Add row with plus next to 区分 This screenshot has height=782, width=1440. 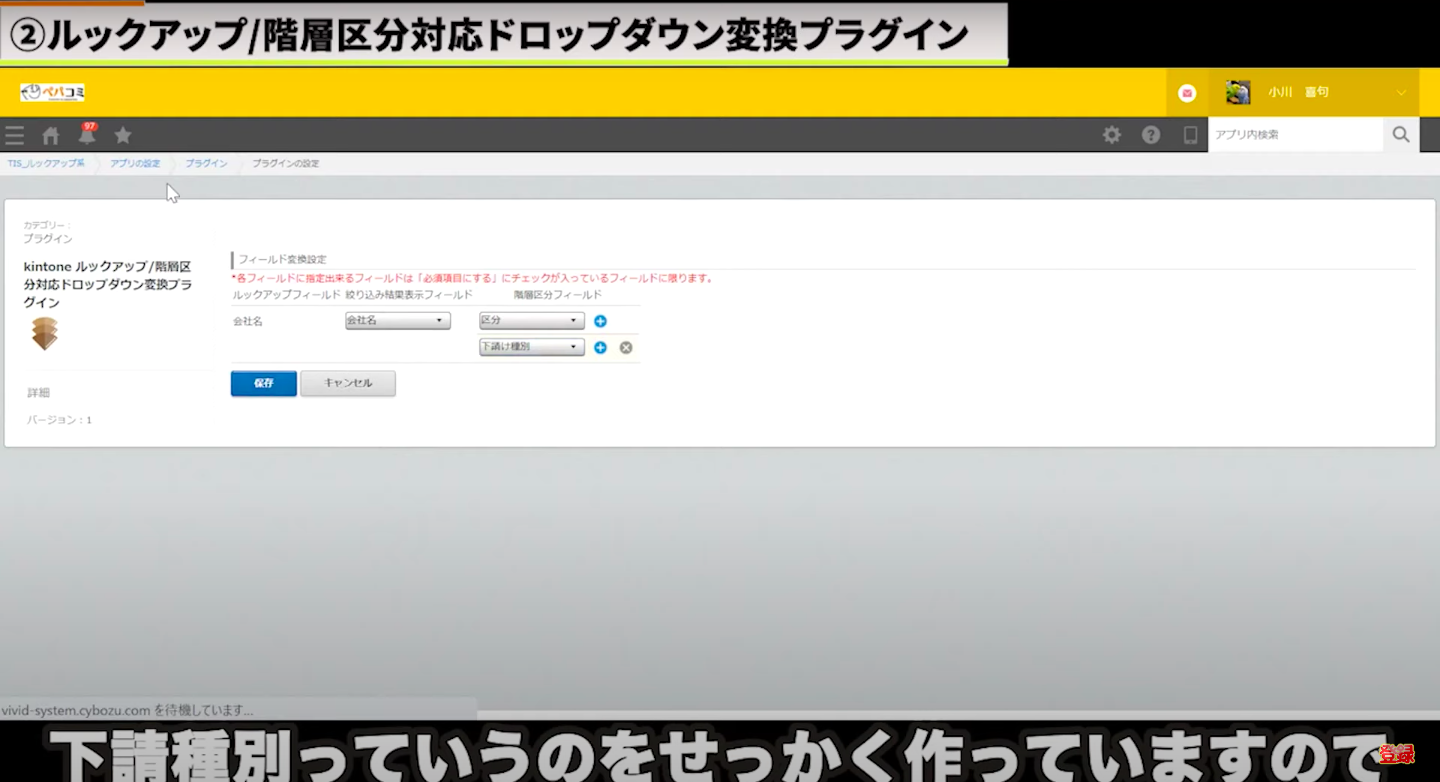click(x=600, y=321)
